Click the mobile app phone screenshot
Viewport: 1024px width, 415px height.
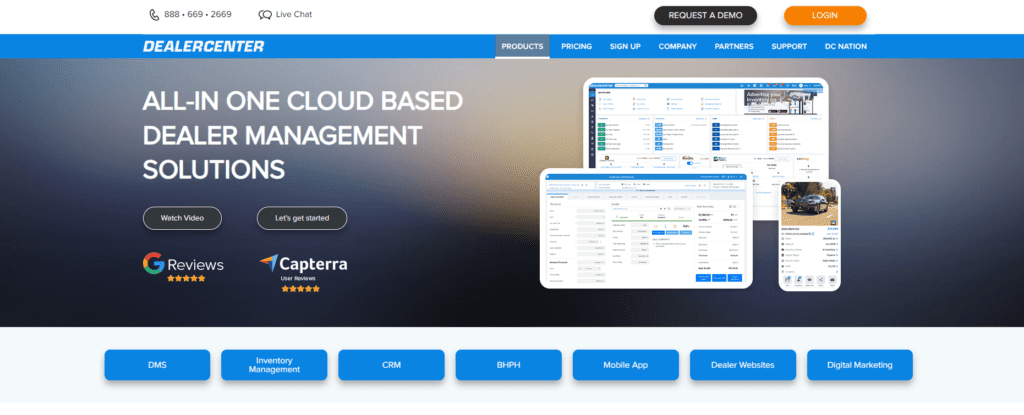(x=809, y=235)
